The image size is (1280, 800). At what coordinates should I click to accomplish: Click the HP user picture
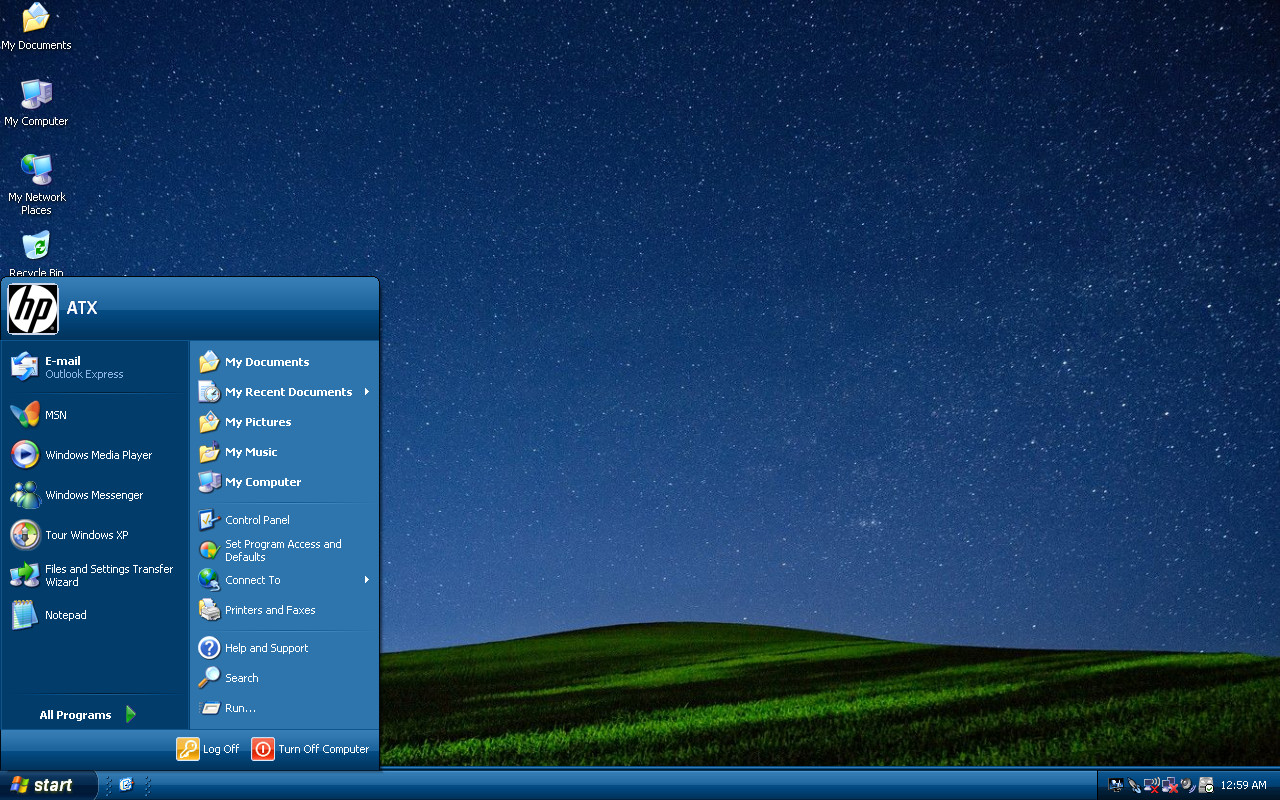pos(33,309)
